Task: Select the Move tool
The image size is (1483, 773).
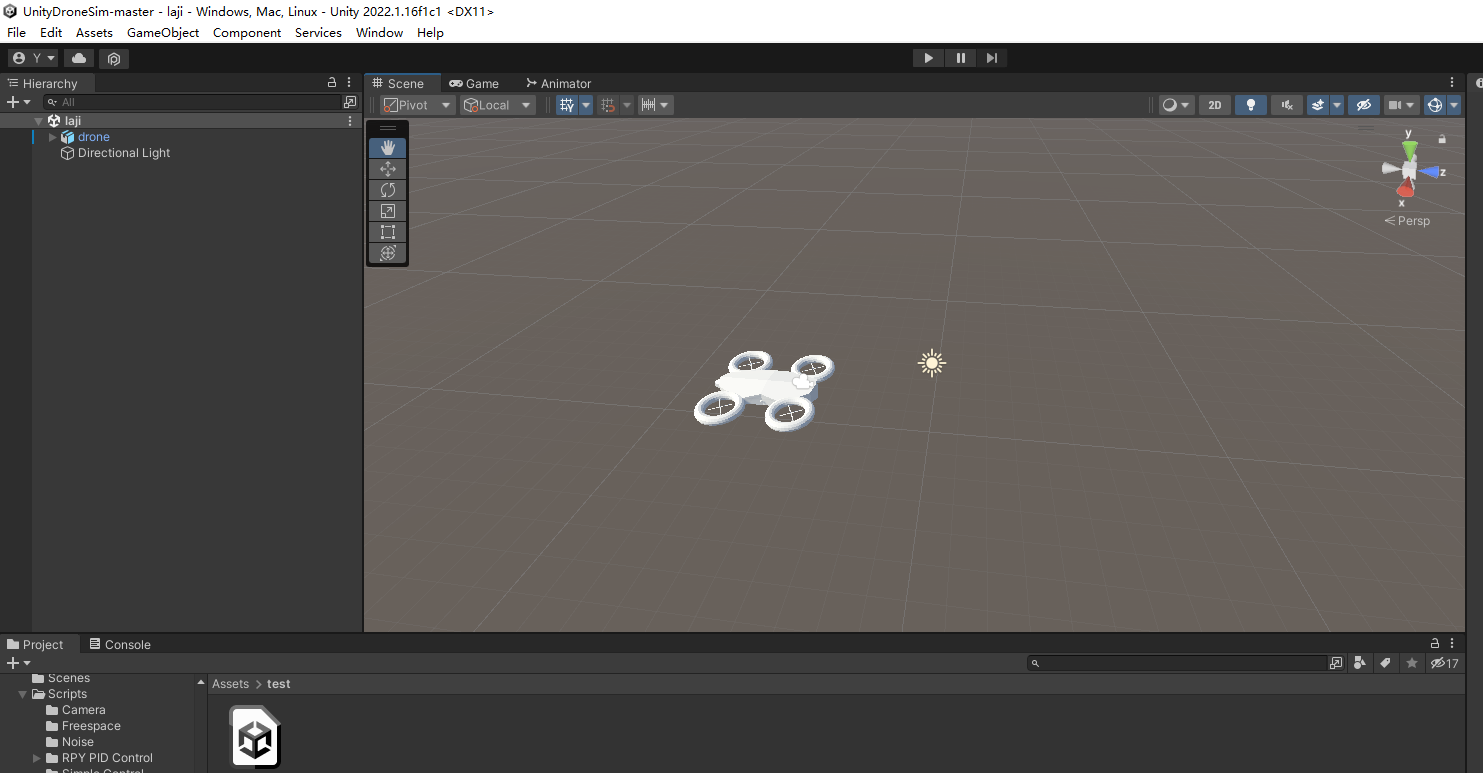Action: (388, 169)
